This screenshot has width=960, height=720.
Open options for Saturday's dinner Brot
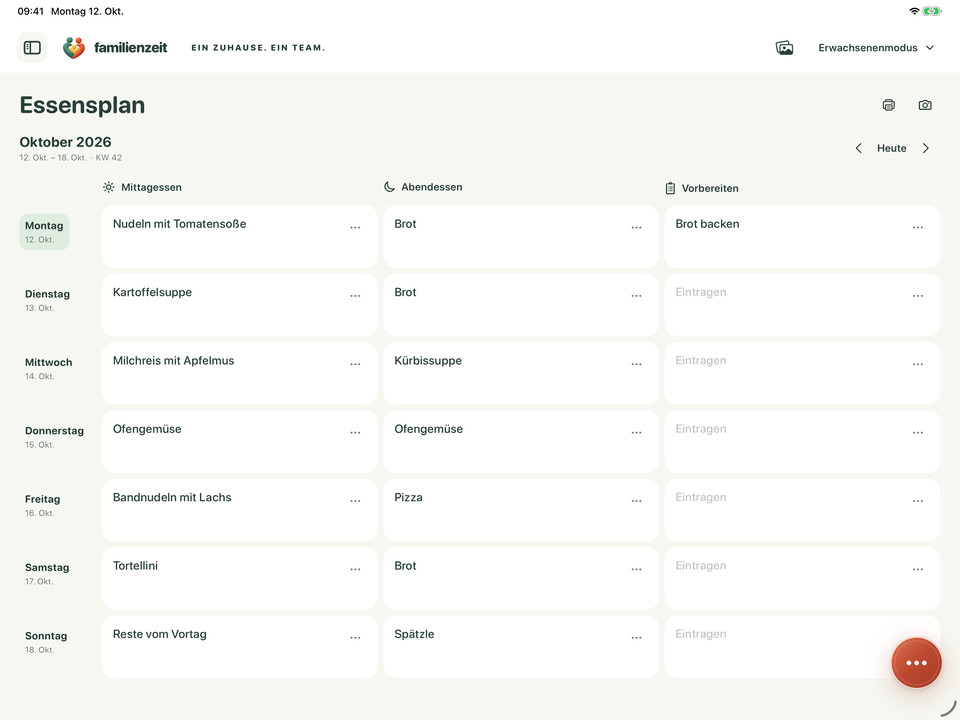637,569
